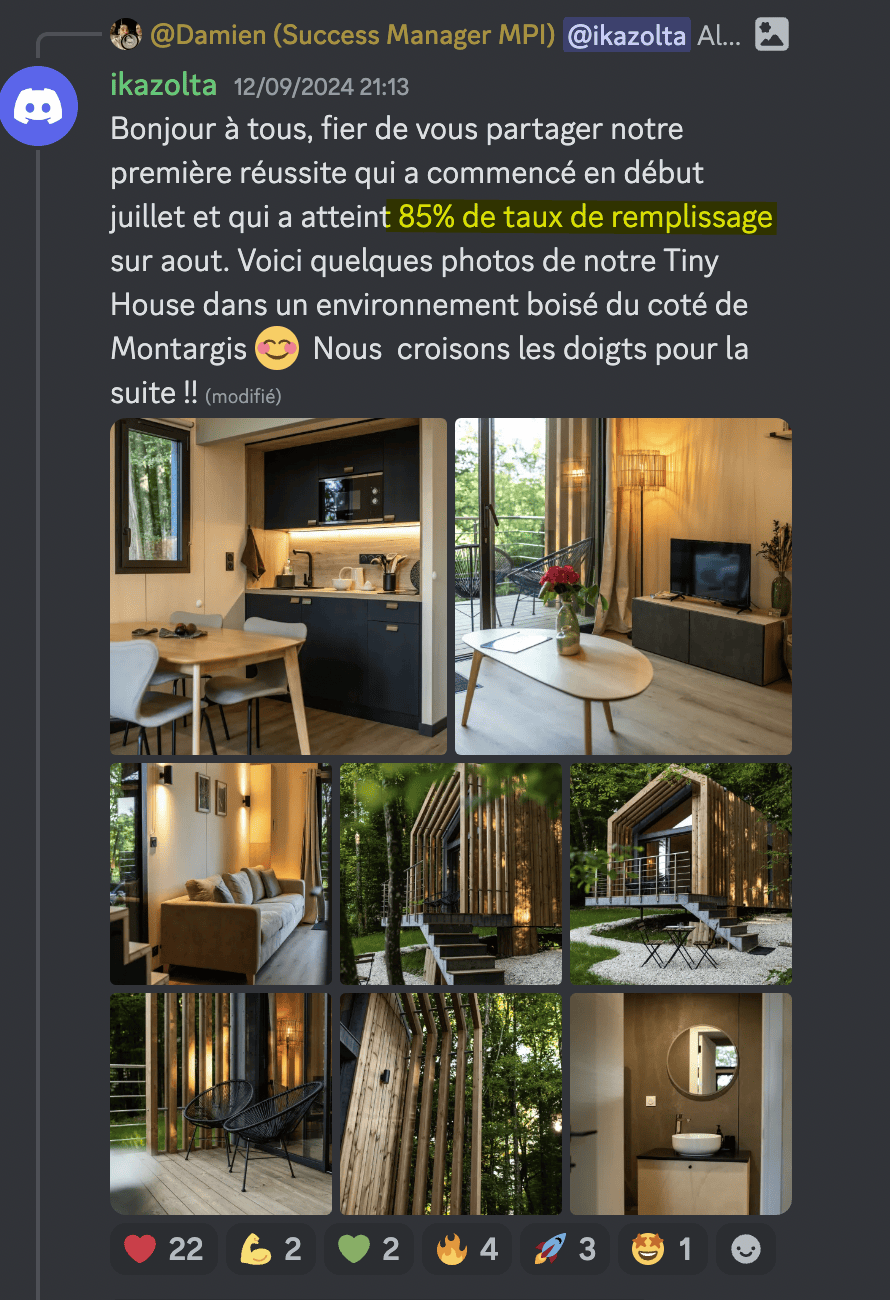Click the message timestamp 12/09/2024 21:13
Image resolution: width=890 pixels, height=1300 pixels.
pyautogui.click(x=321, y=87)
